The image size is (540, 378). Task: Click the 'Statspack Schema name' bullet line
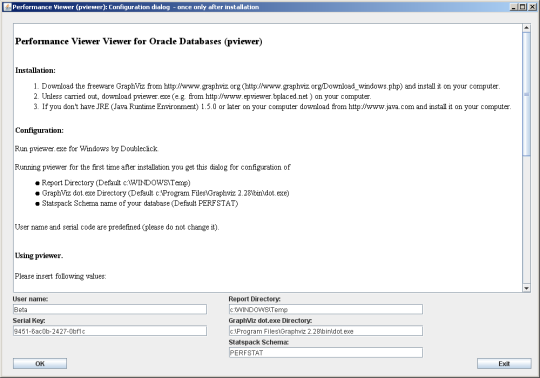tap(137, 203)
